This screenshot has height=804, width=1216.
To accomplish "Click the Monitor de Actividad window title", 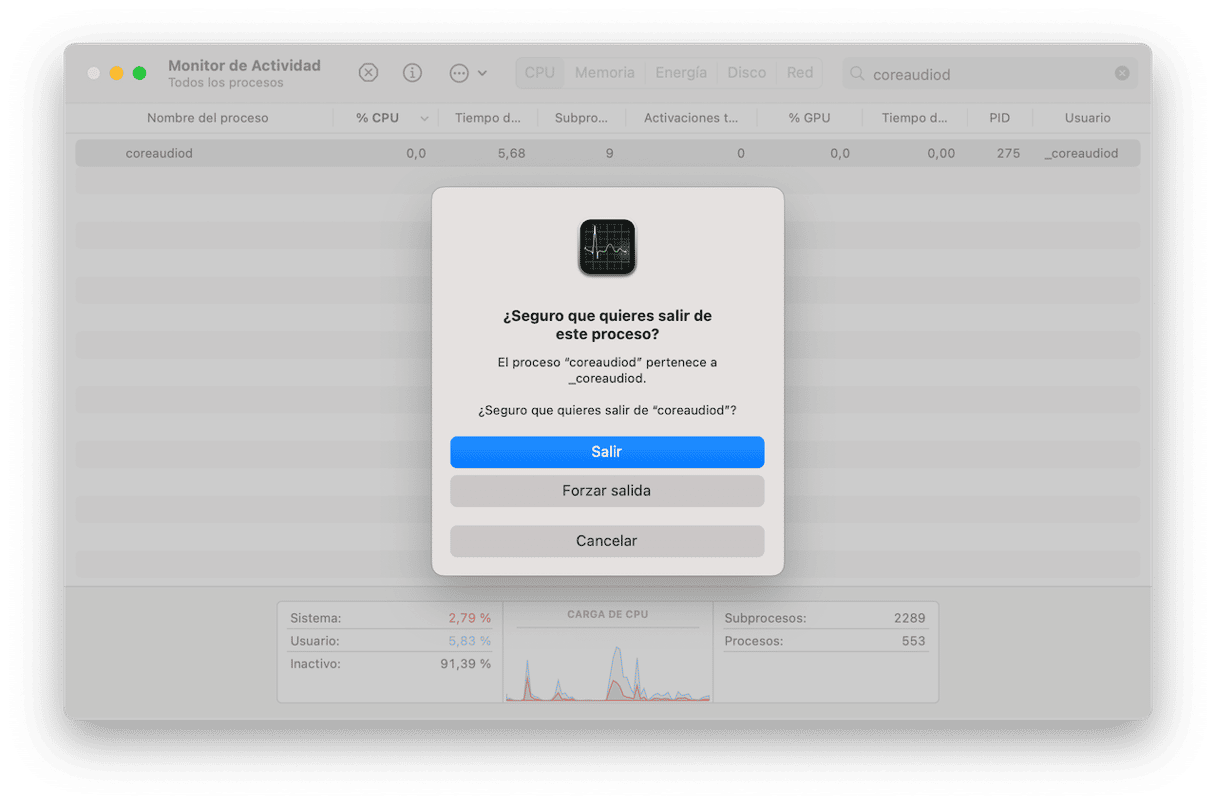I will tap(244, 65).
